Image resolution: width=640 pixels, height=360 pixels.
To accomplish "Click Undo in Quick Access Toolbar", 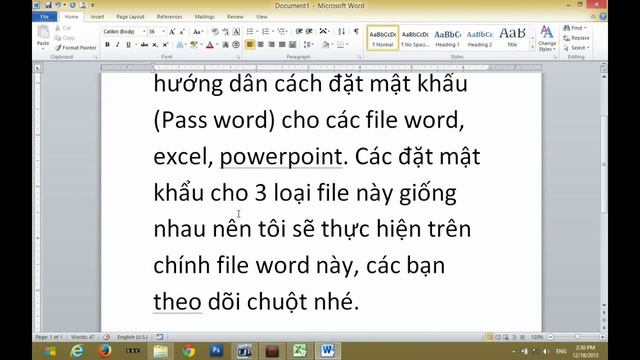I will pyautogui.click(x=58, y=5).
